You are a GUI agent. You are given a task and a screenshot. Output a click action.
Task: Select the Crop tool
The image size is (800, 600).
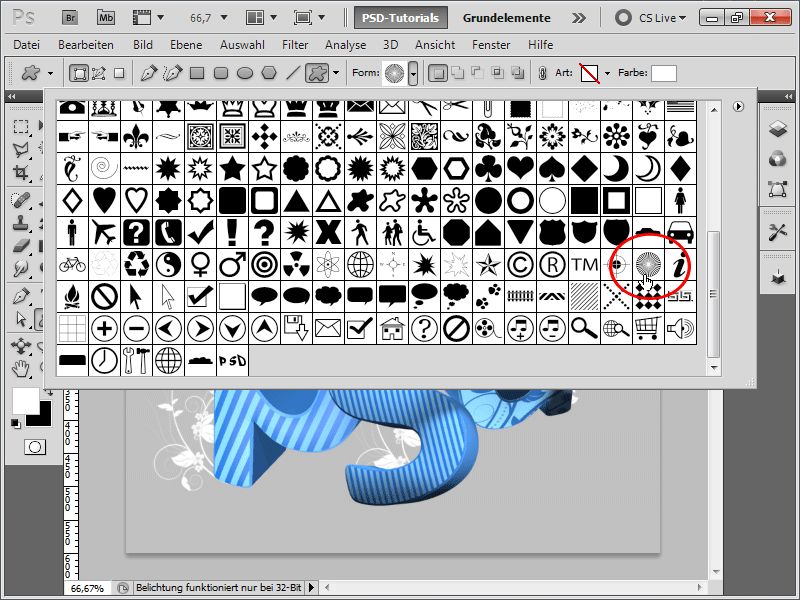21,173
